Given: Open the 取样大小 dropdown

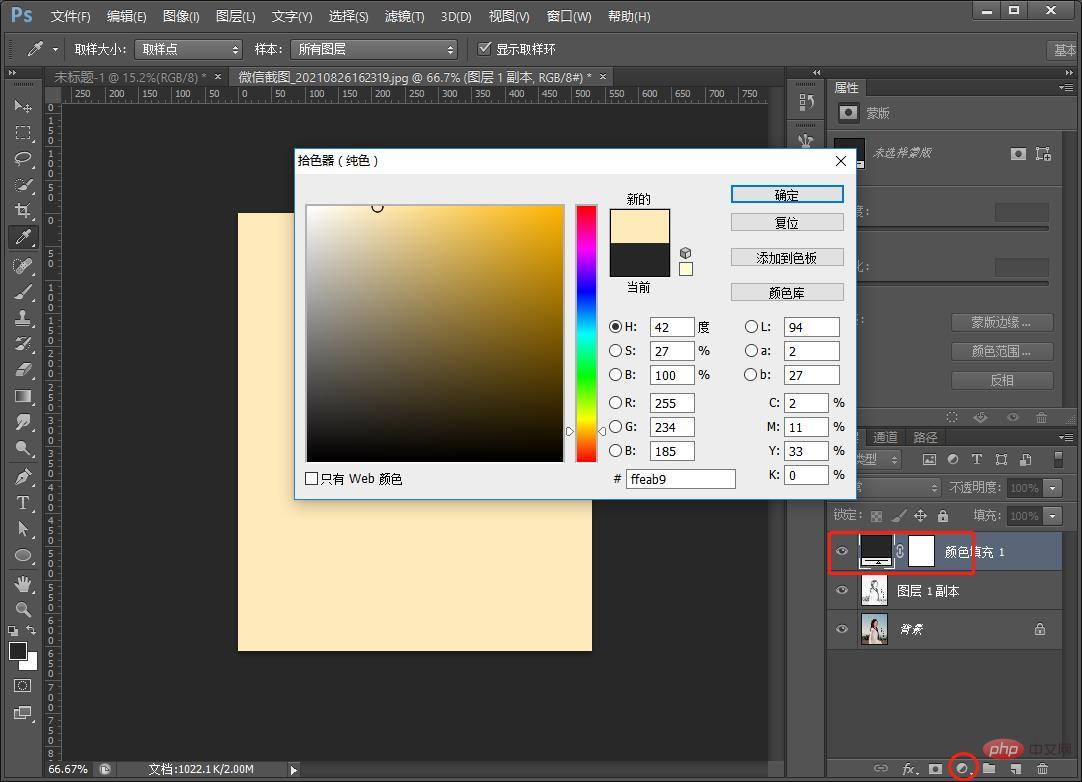Looking at the screenshot, I should [188, 49].
